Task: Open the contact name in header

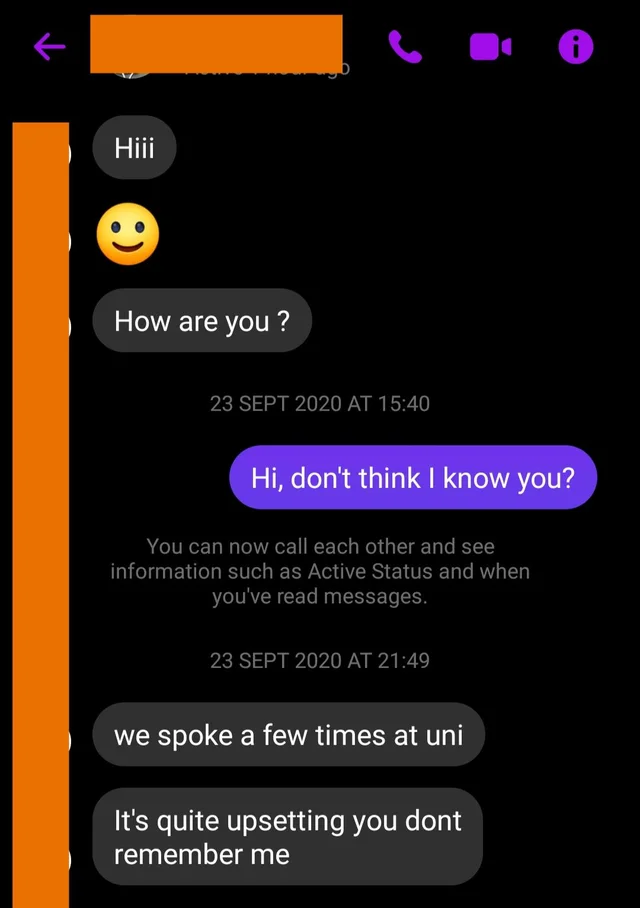Action: click(216, 44)
